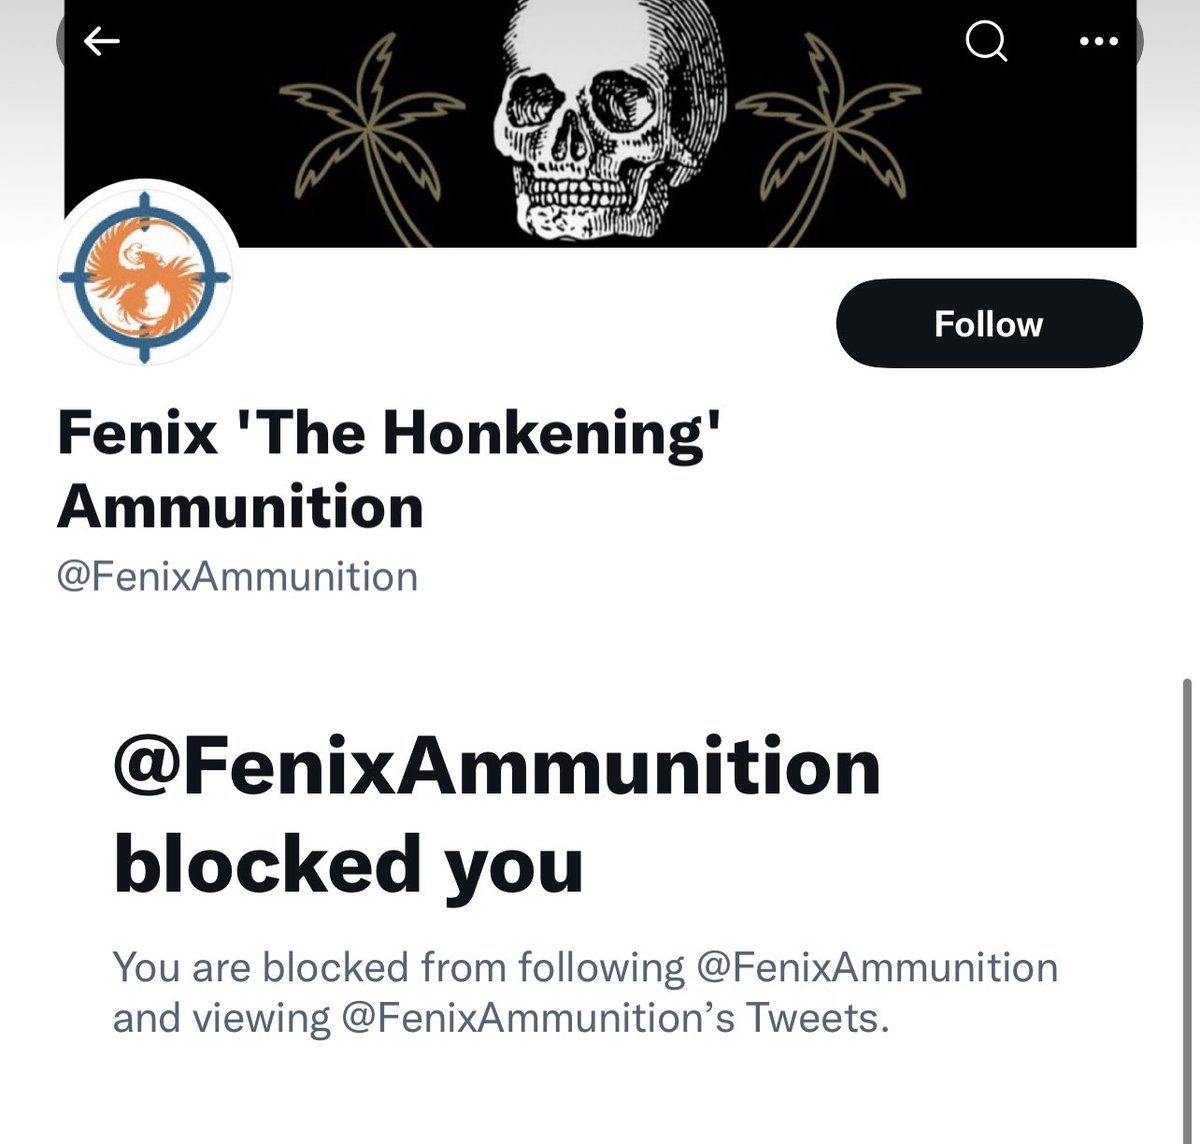Open @FenixAmmunition's mention after 'and viewing'
Viewport: 1200px width, 1144px height.
click(x=537, y=1018)
